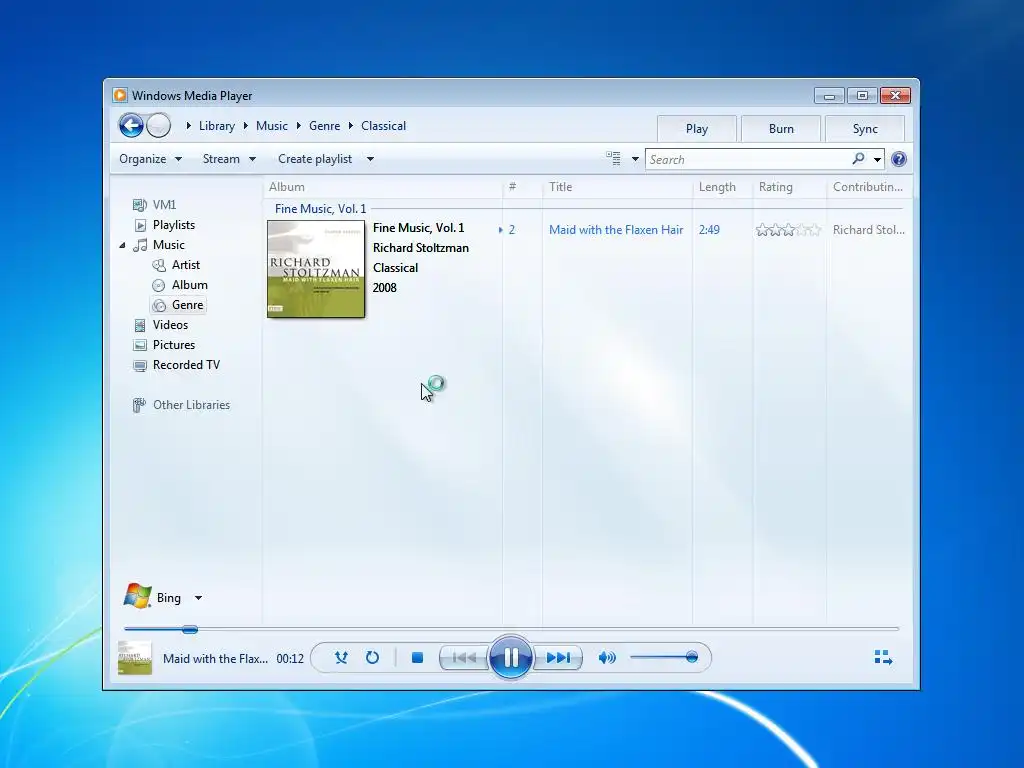Viewport: 1024px width, 768px height.
Task: Open the Organize dropdown menu
Action: pyautogui.click(x=150, y=159)
